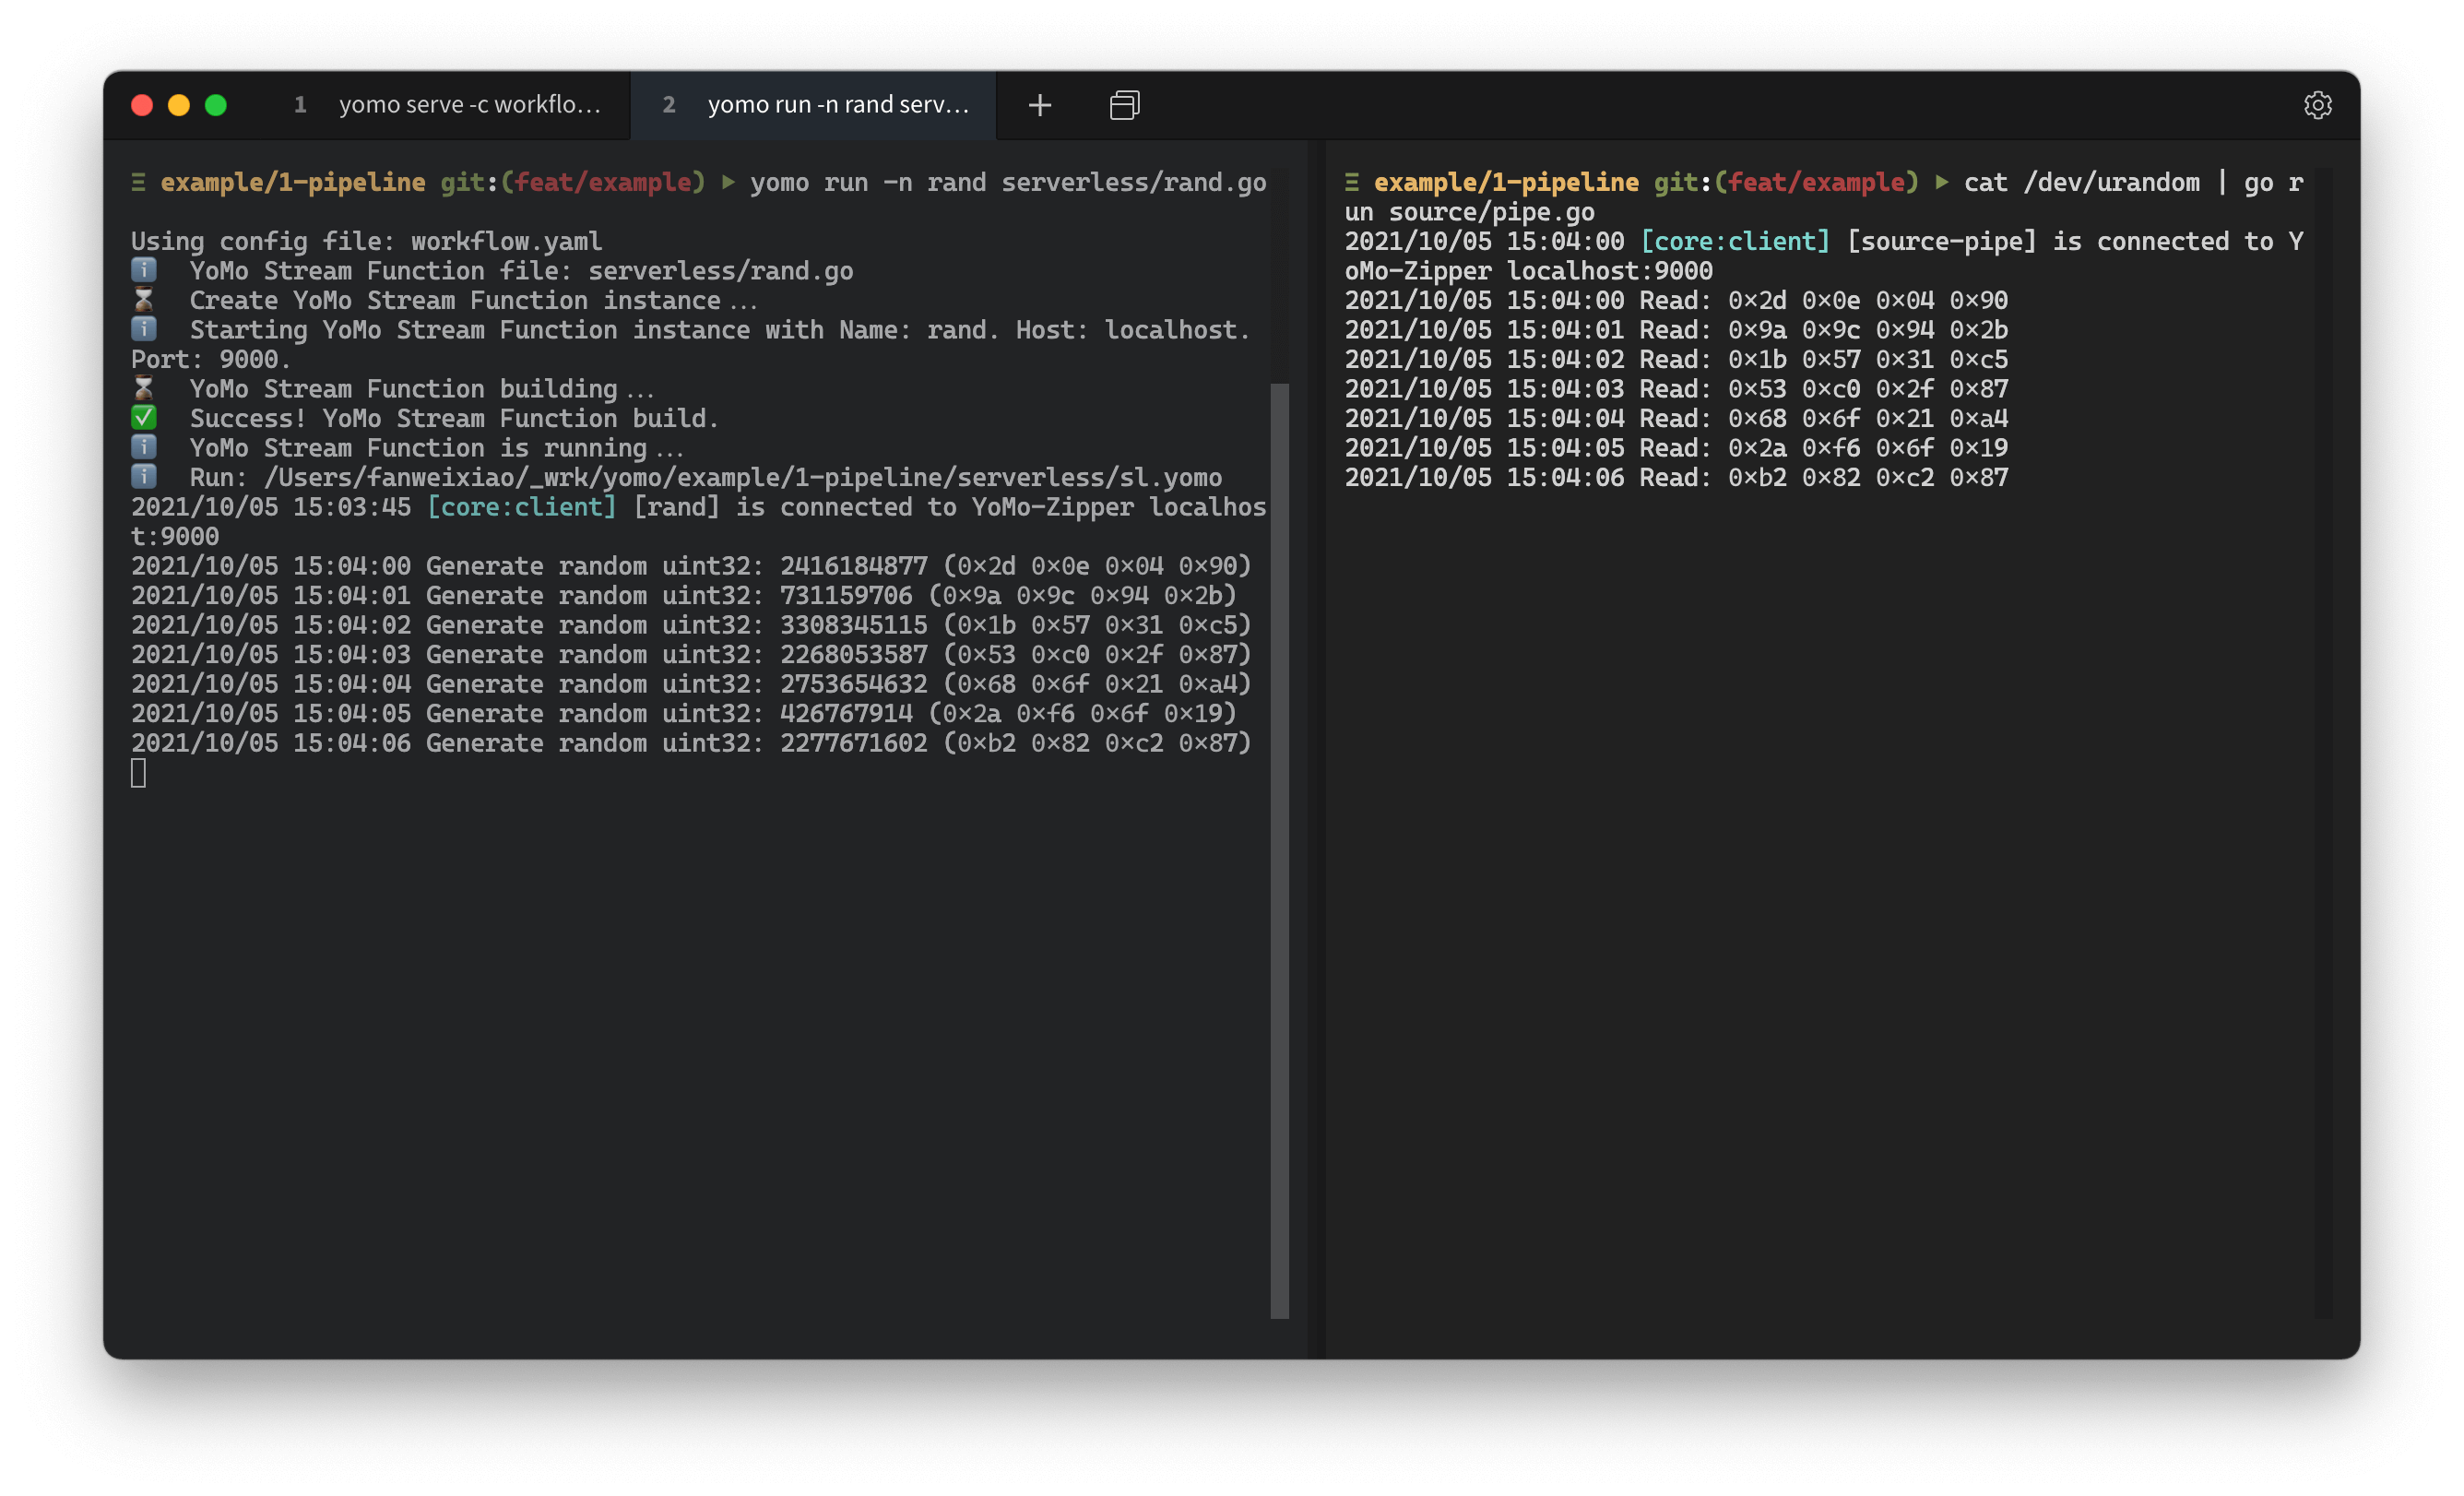This screenshot has width=2464, height=1496.
Task: Click 'localhost:9000' in right pane
Action: (x=1610, y=271)
